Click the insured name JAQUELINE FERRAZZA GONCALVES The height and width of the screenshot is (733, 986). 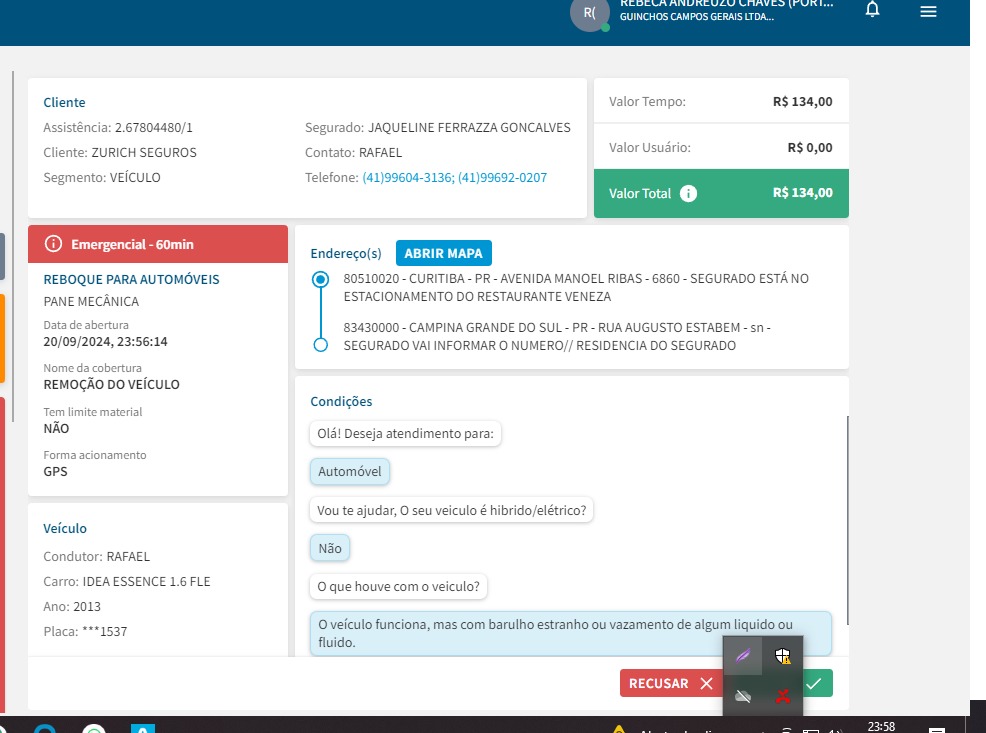pos(469,128)
